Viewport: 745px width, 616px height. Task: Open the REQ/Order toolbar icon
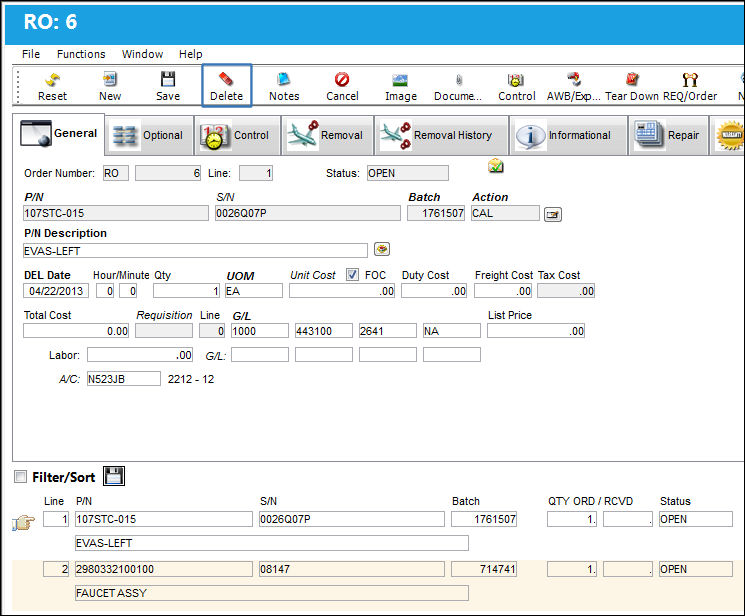click(x=690, y=87)
